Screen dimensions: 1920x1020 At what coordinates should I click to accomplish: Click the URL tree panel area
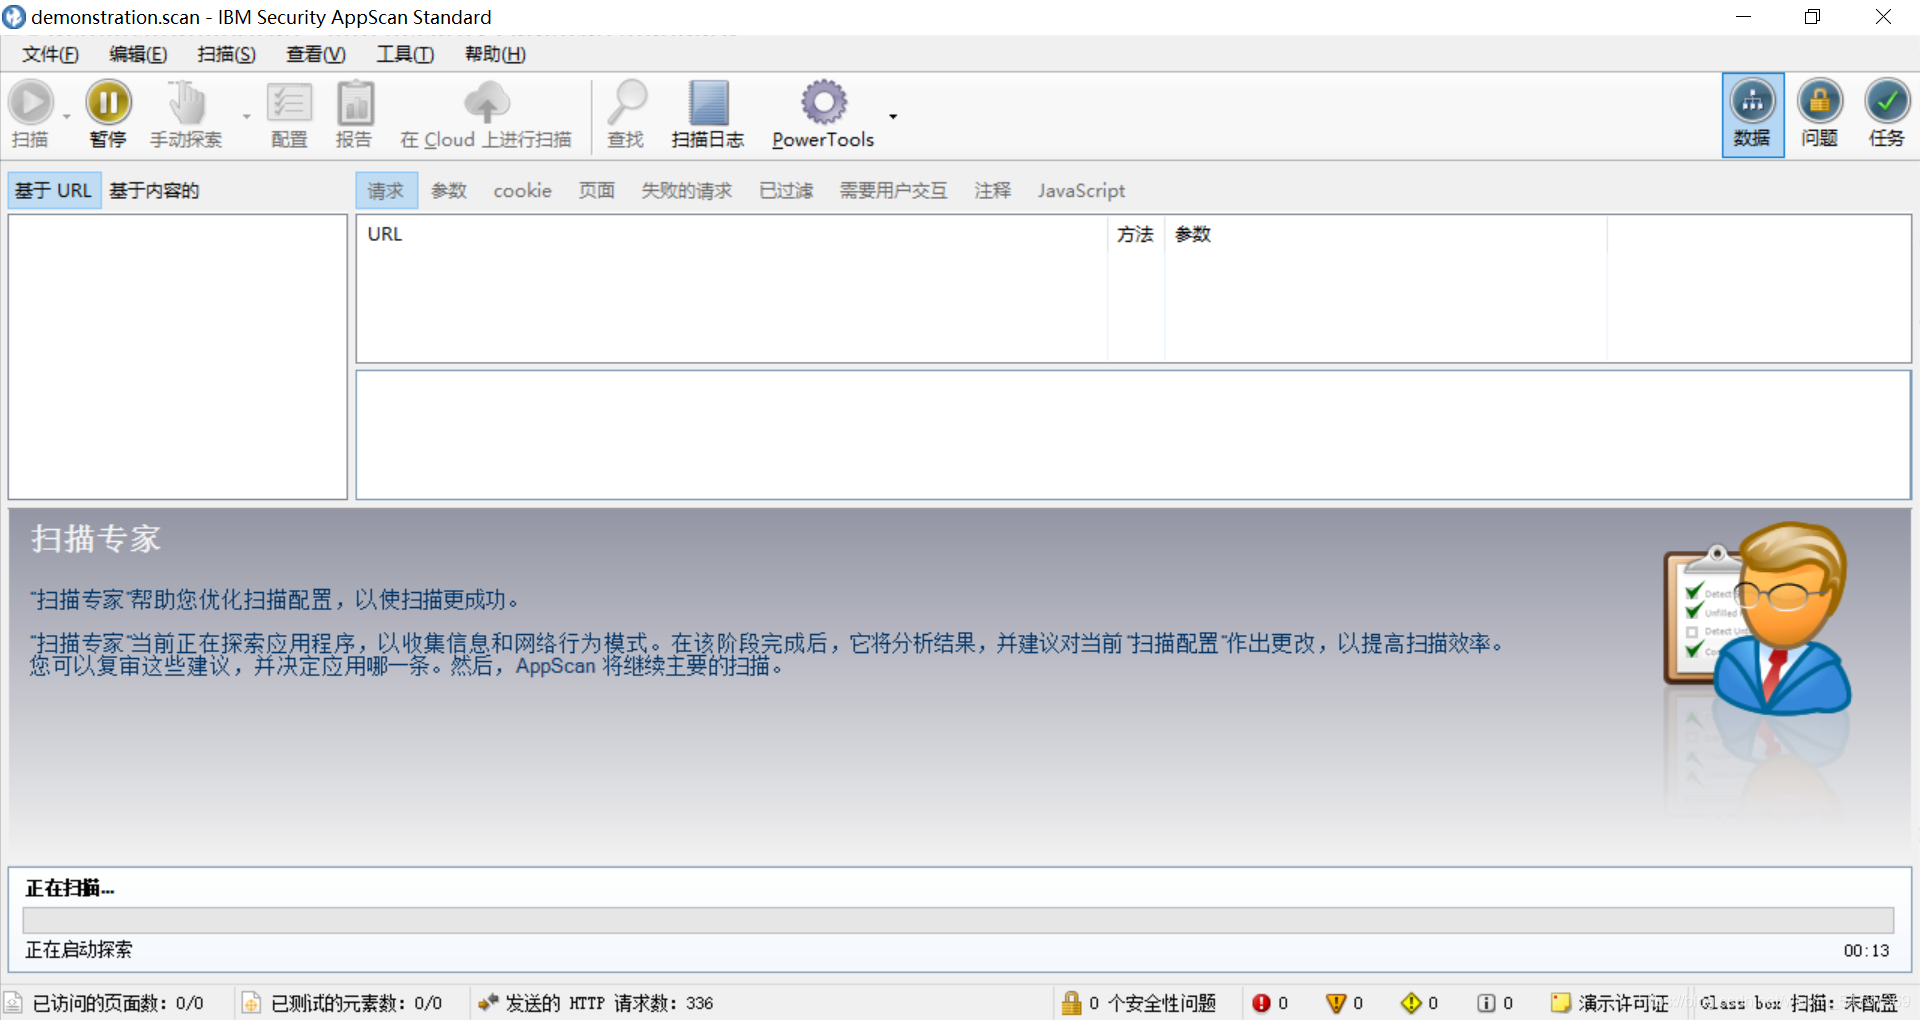point(178,356)
